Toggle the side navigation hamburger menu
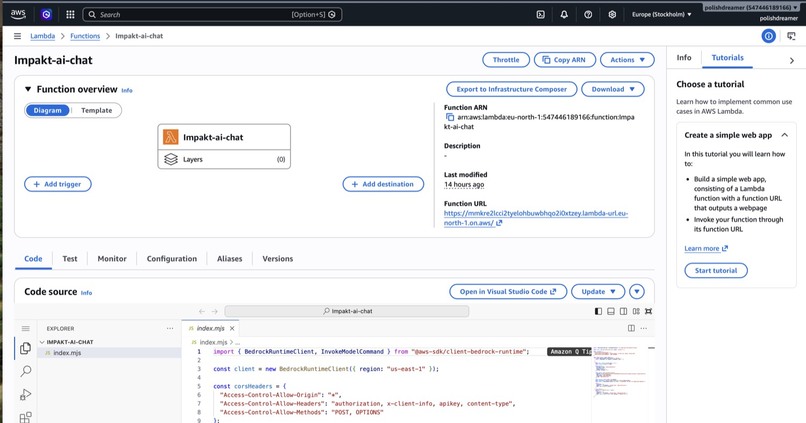806x423 pixels. pos(17,36)
